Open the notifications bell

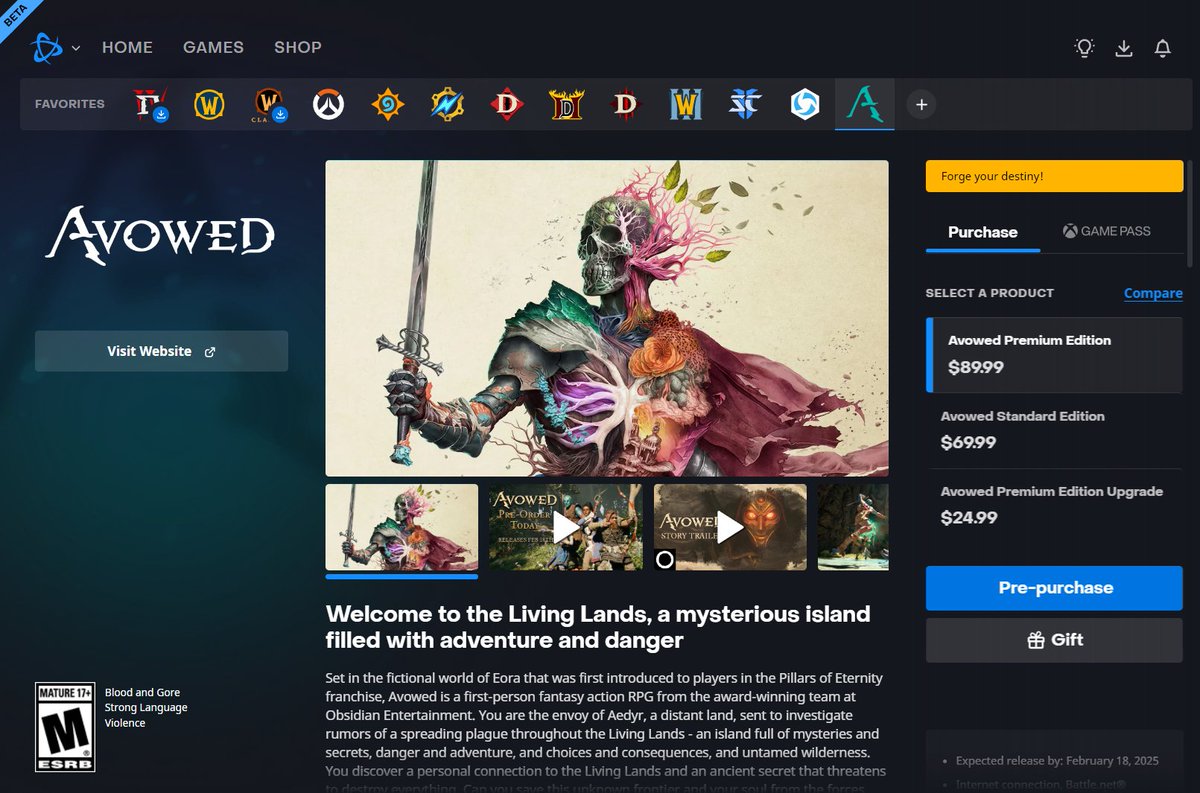[1162, 48]
